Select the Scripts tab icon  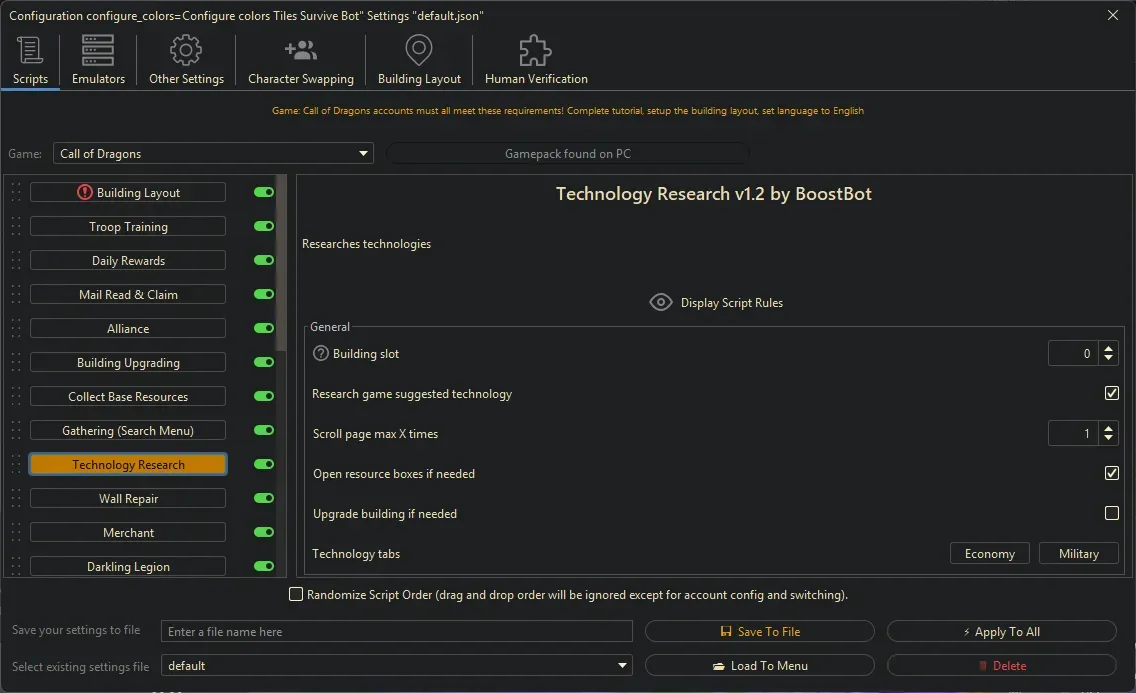tap(29, 49)
